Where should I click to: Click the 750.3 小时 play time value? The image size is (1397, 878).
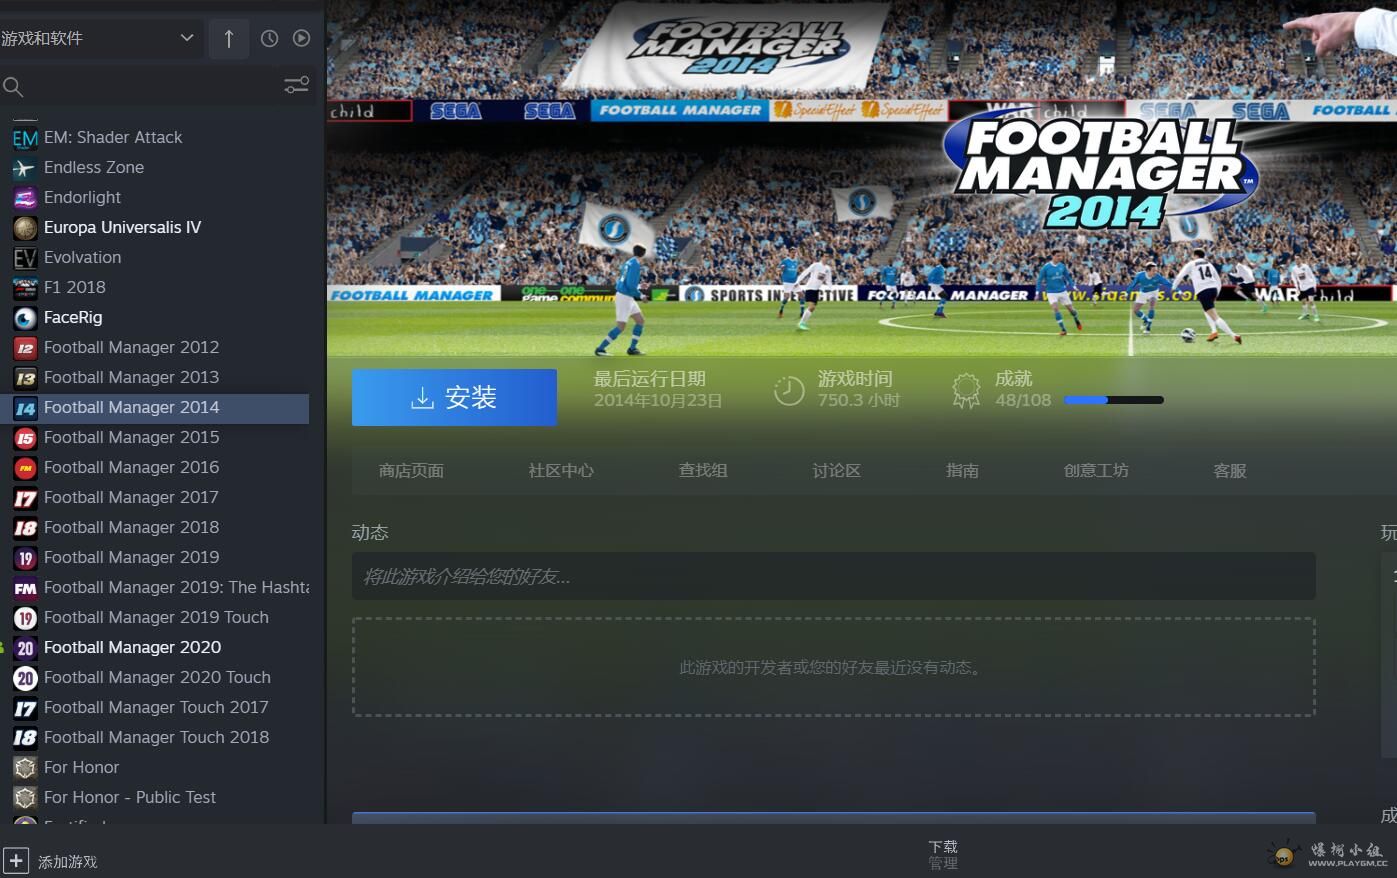(x=859, y=400)
